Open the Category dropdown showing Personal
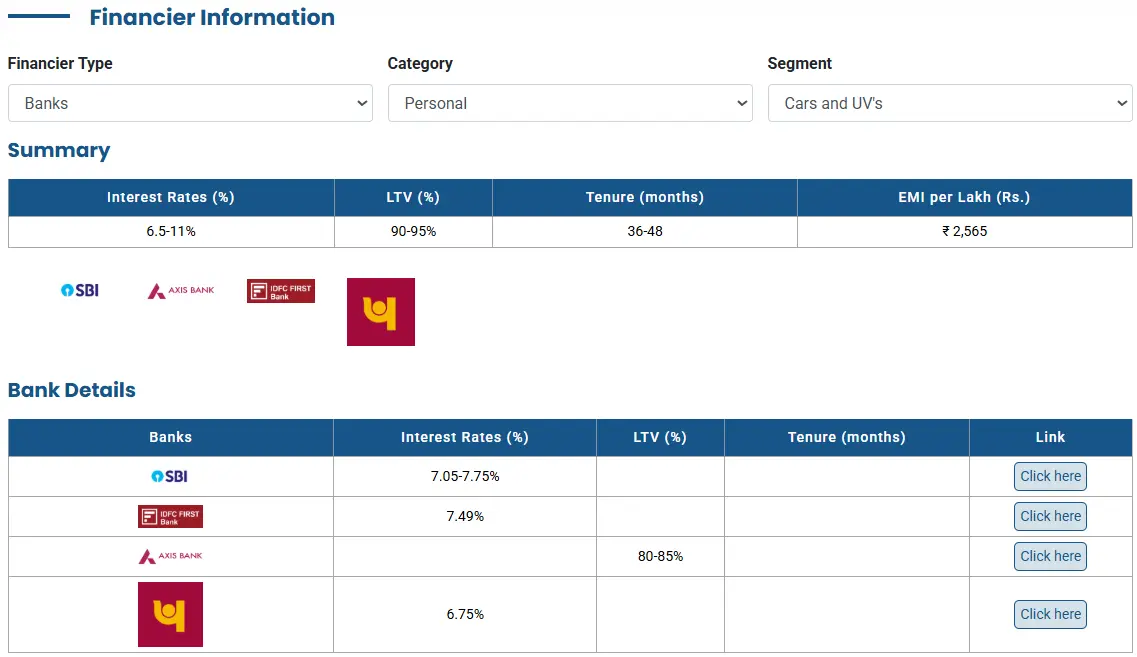This screenshot has width=1137, height=657. (x=570, y=103)
